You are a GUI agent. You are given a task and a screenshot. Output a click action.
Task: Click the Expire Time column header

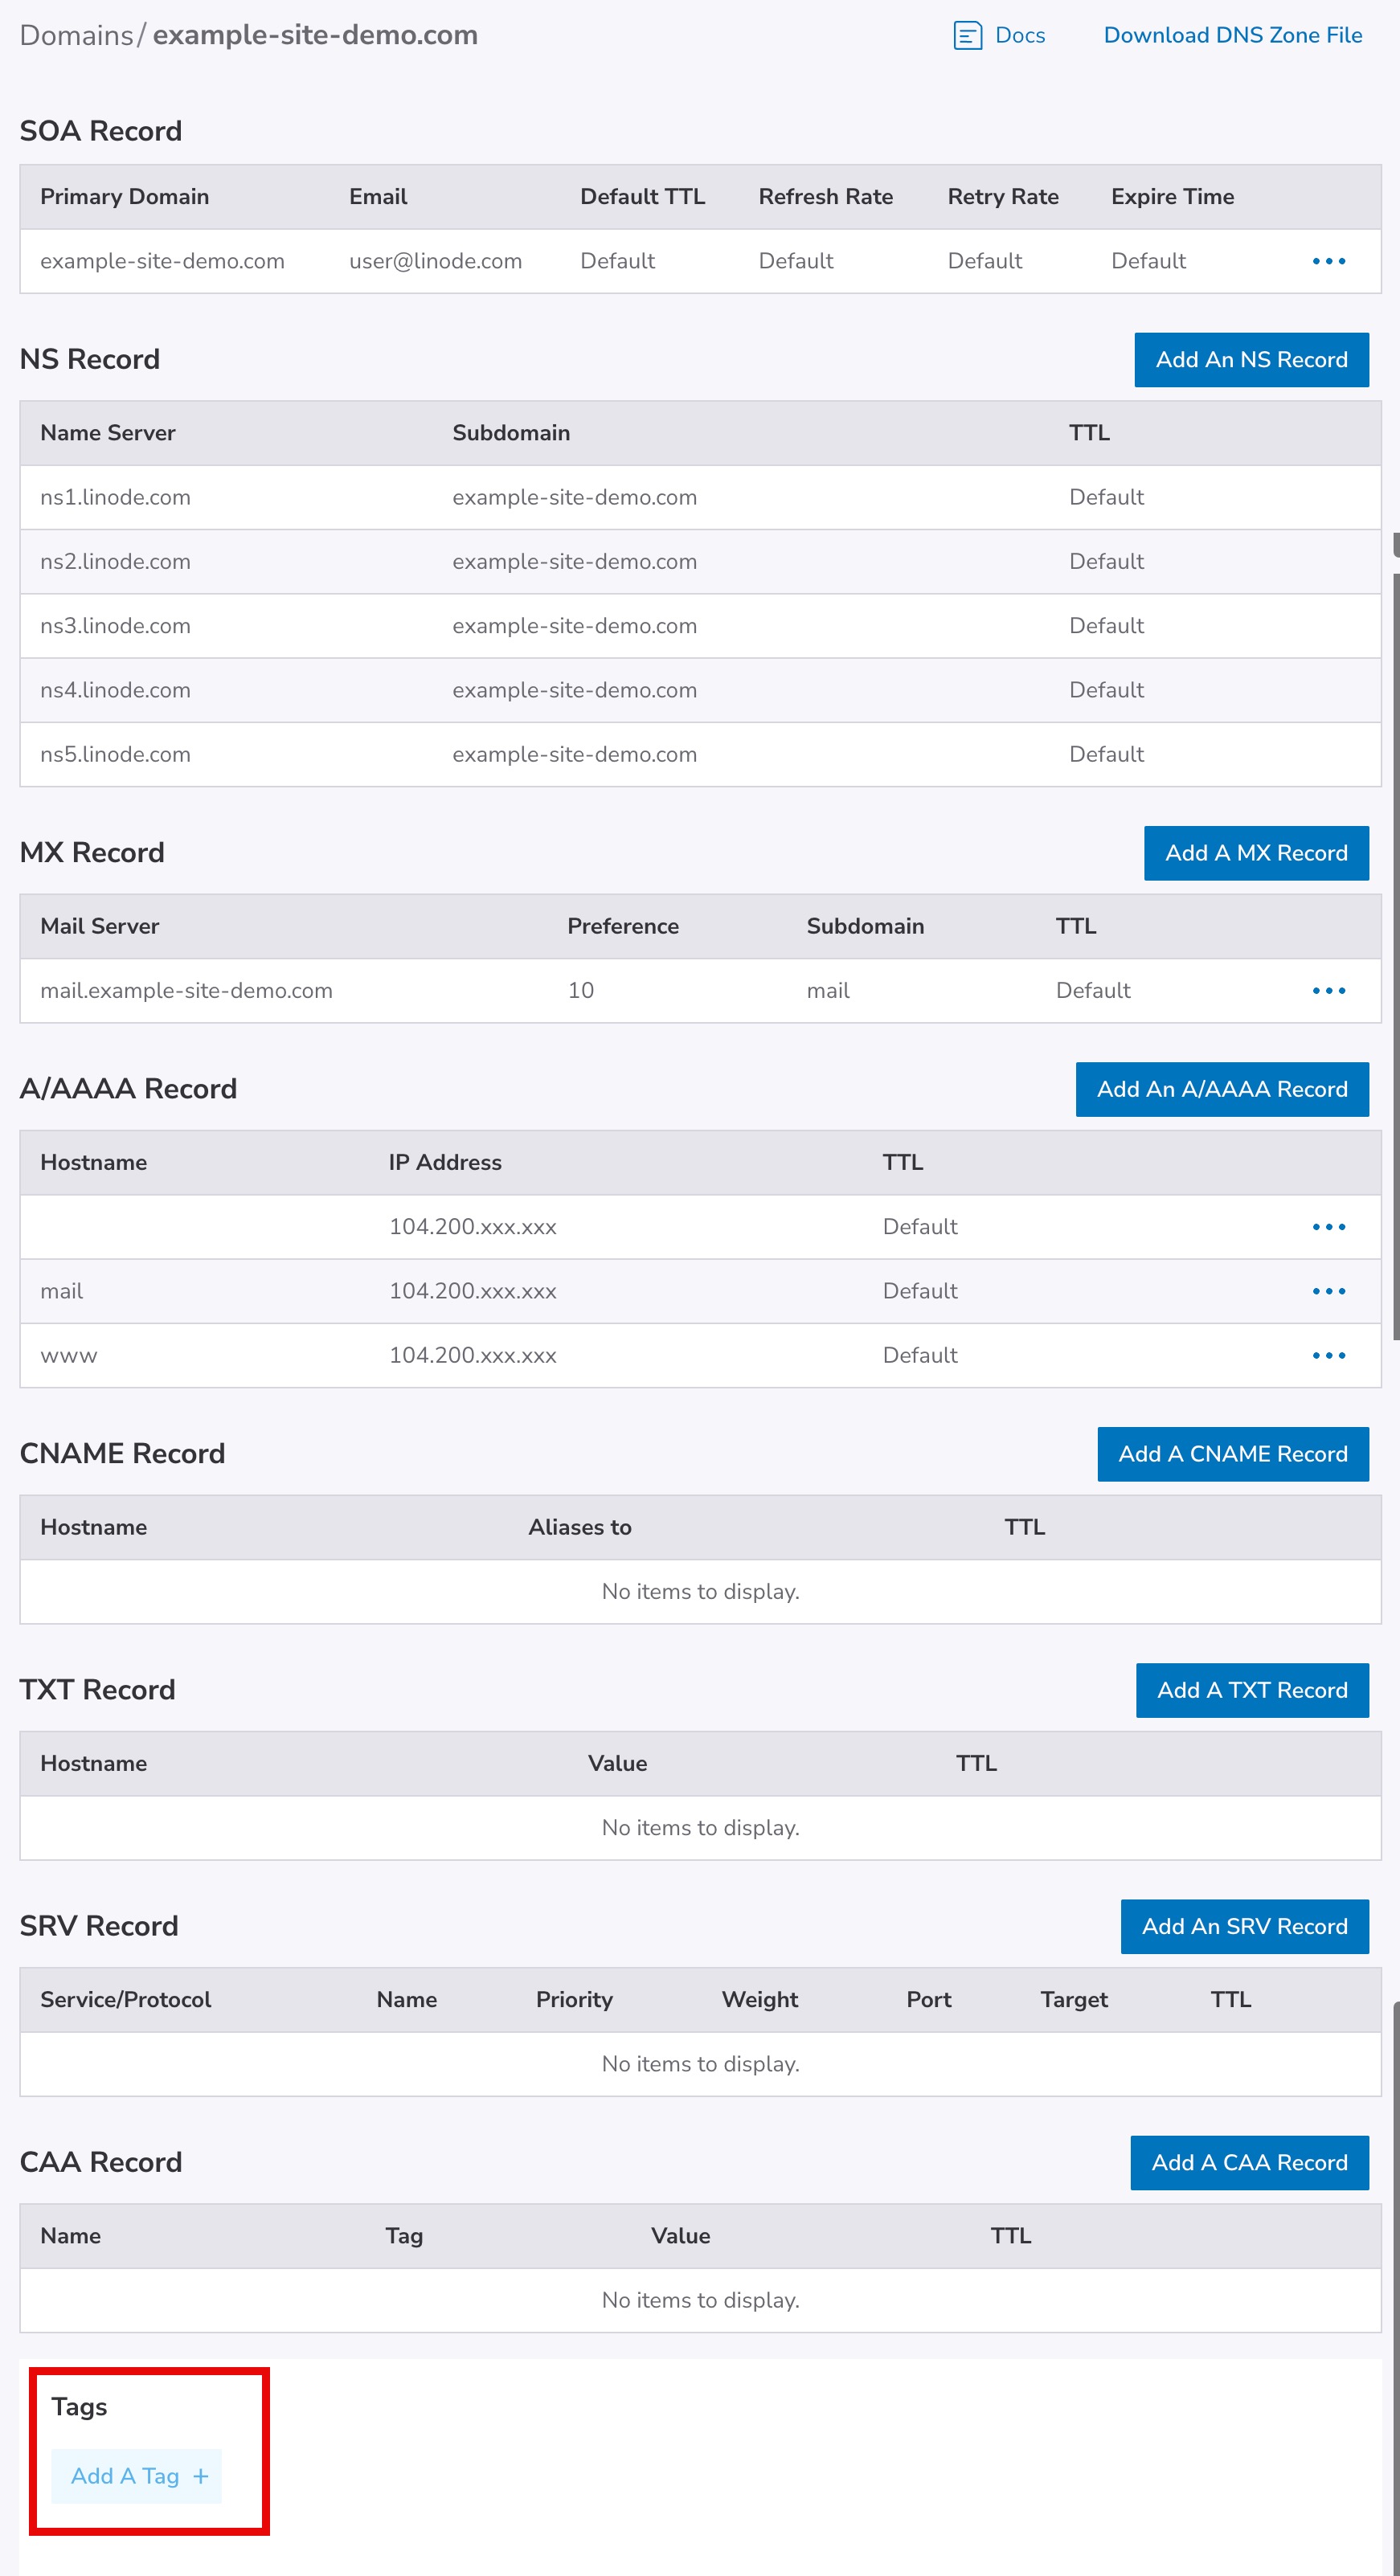[1172, 197]
